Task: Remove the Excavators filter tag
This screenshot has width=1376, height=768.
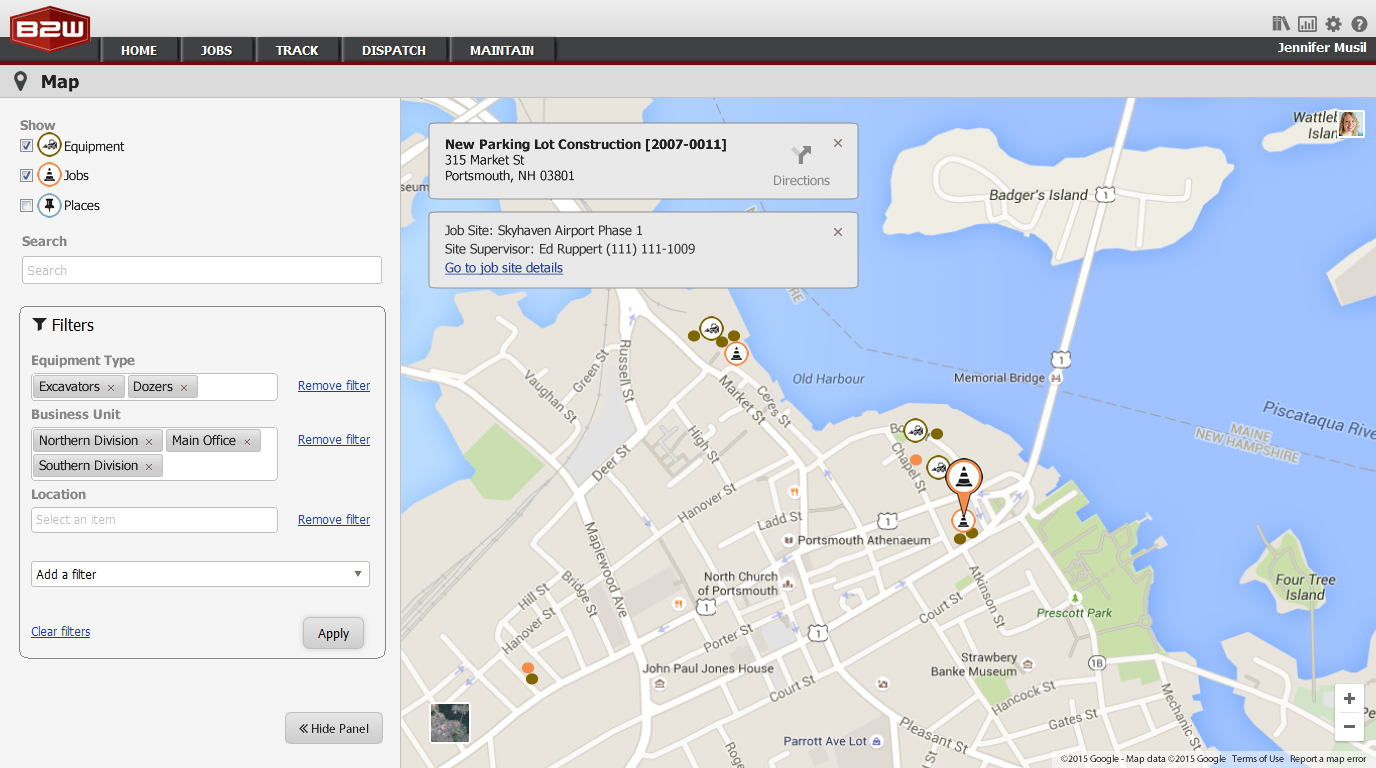Action: 111,387
